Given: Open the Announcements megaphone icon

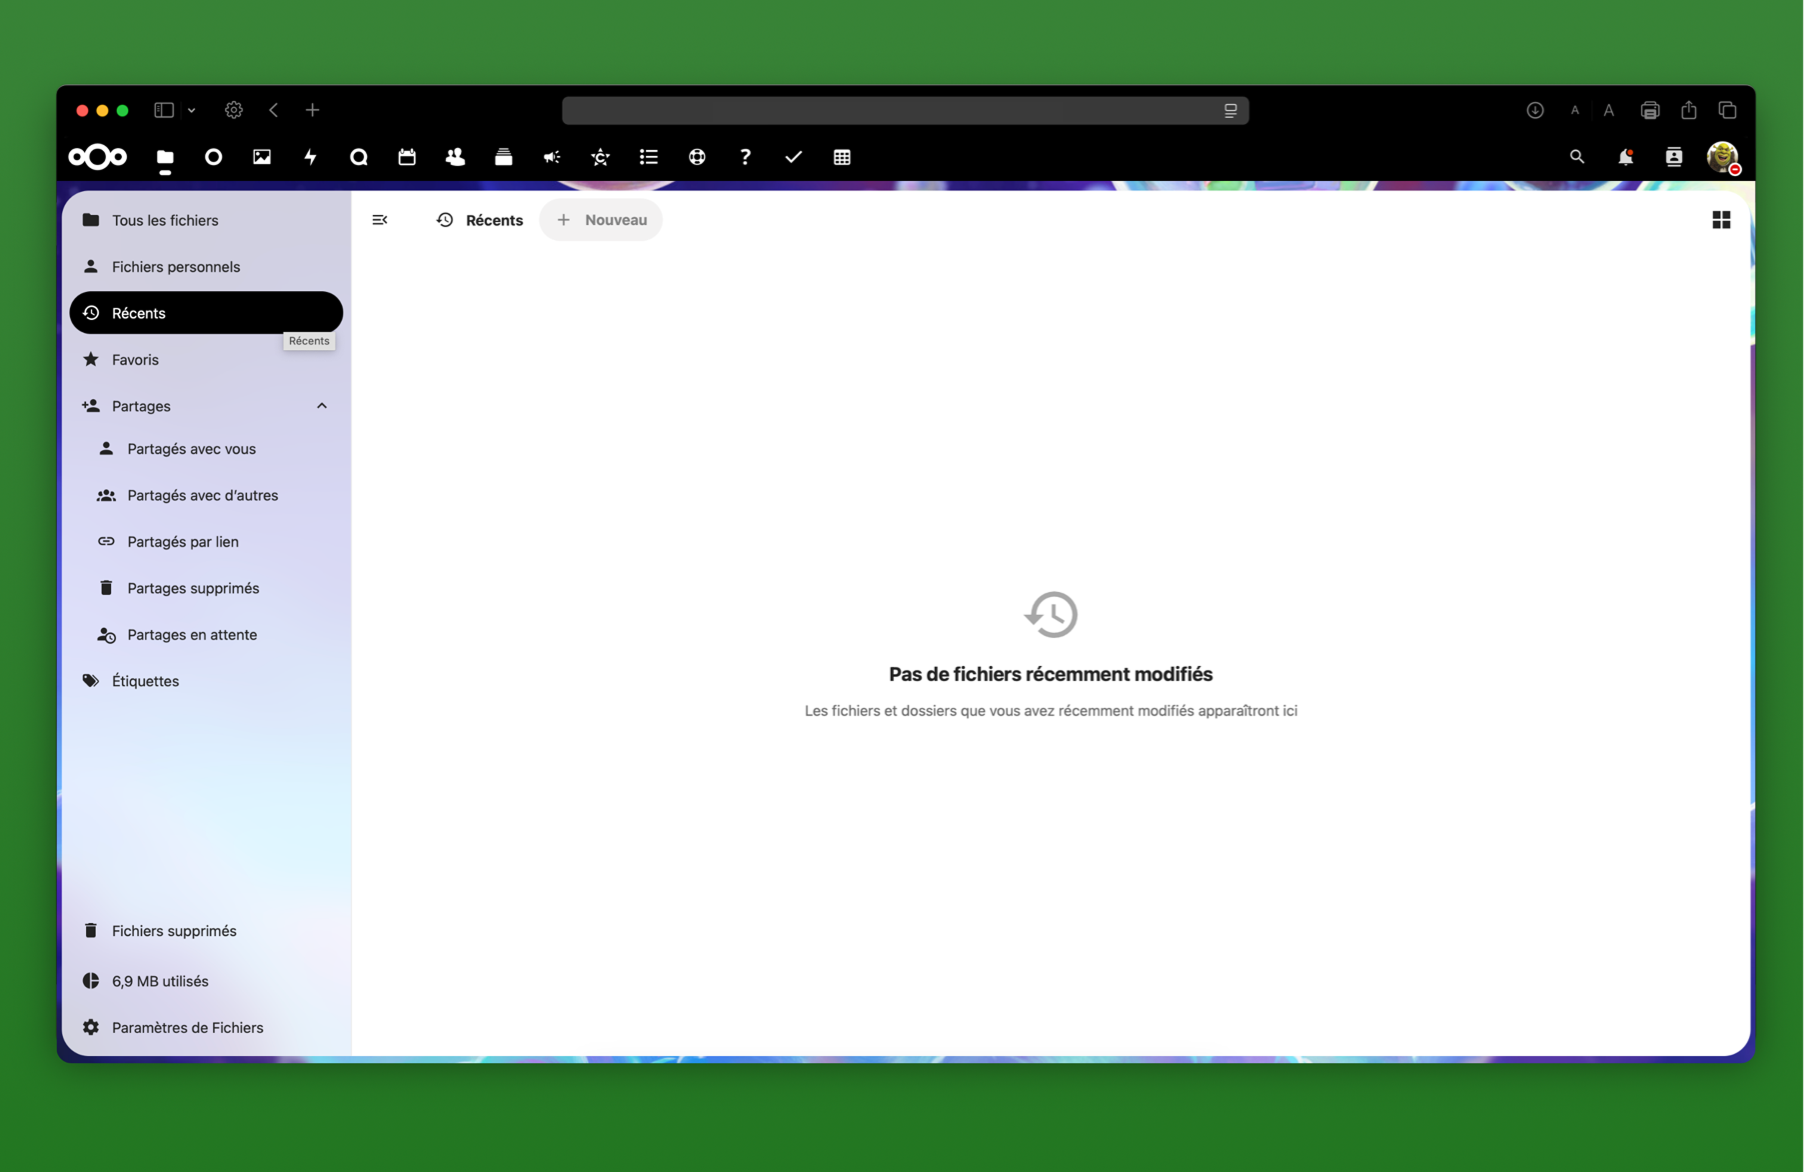Looking at the screenshot, I should (x=552, y=157).
